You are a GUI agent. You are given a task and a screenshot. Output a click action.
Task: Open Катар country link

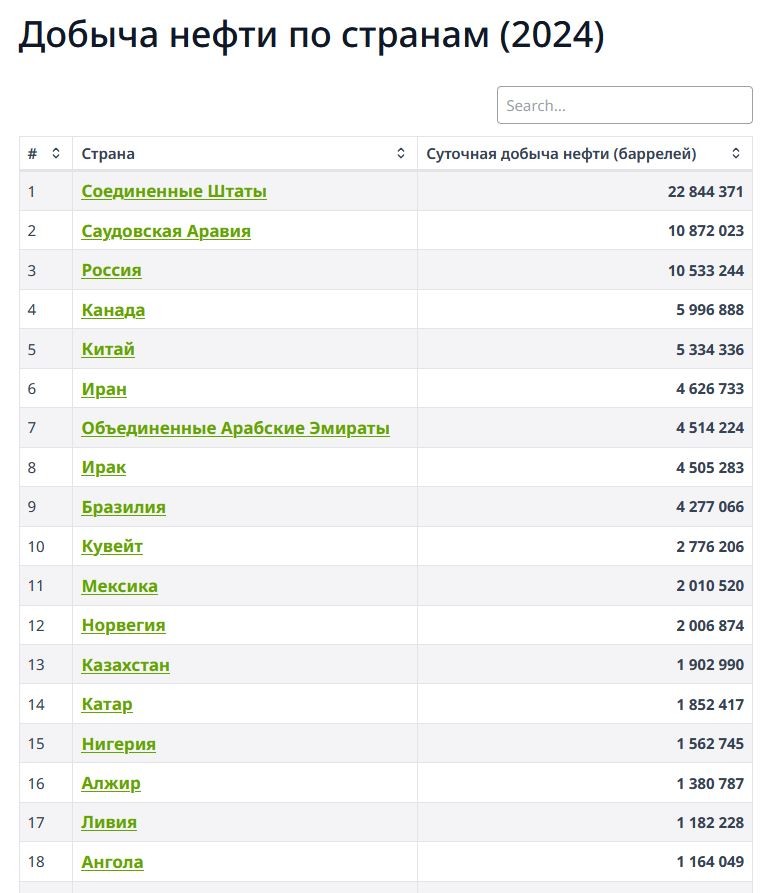pyautogui.click(x=106, y=704)
